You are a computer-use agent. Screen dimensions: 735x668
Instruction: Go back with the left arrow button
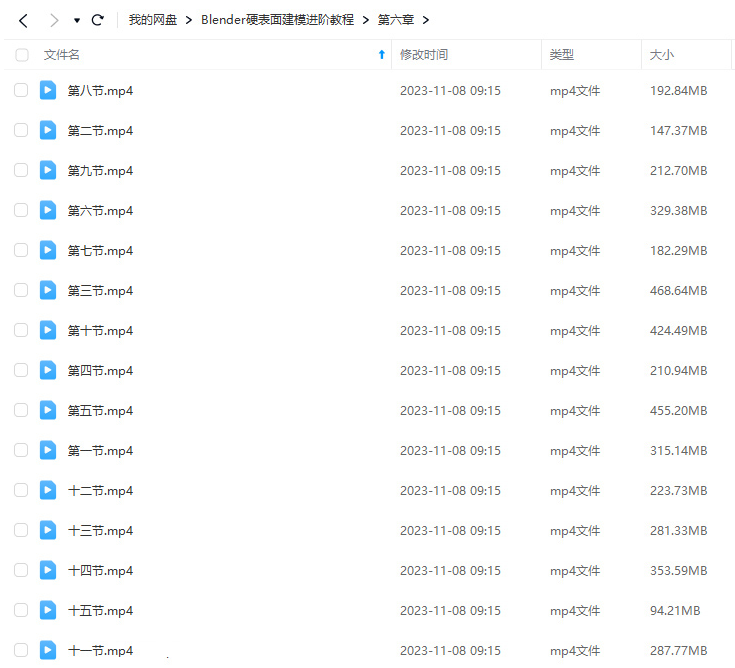coord(23,20)
